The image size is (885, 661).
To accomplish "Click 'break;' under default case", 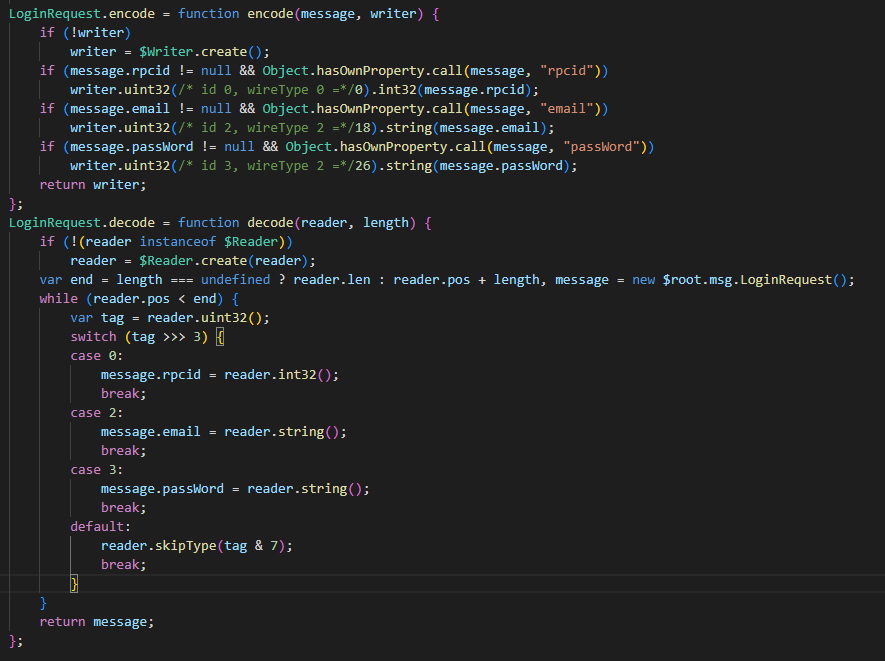I will (124, 564).
